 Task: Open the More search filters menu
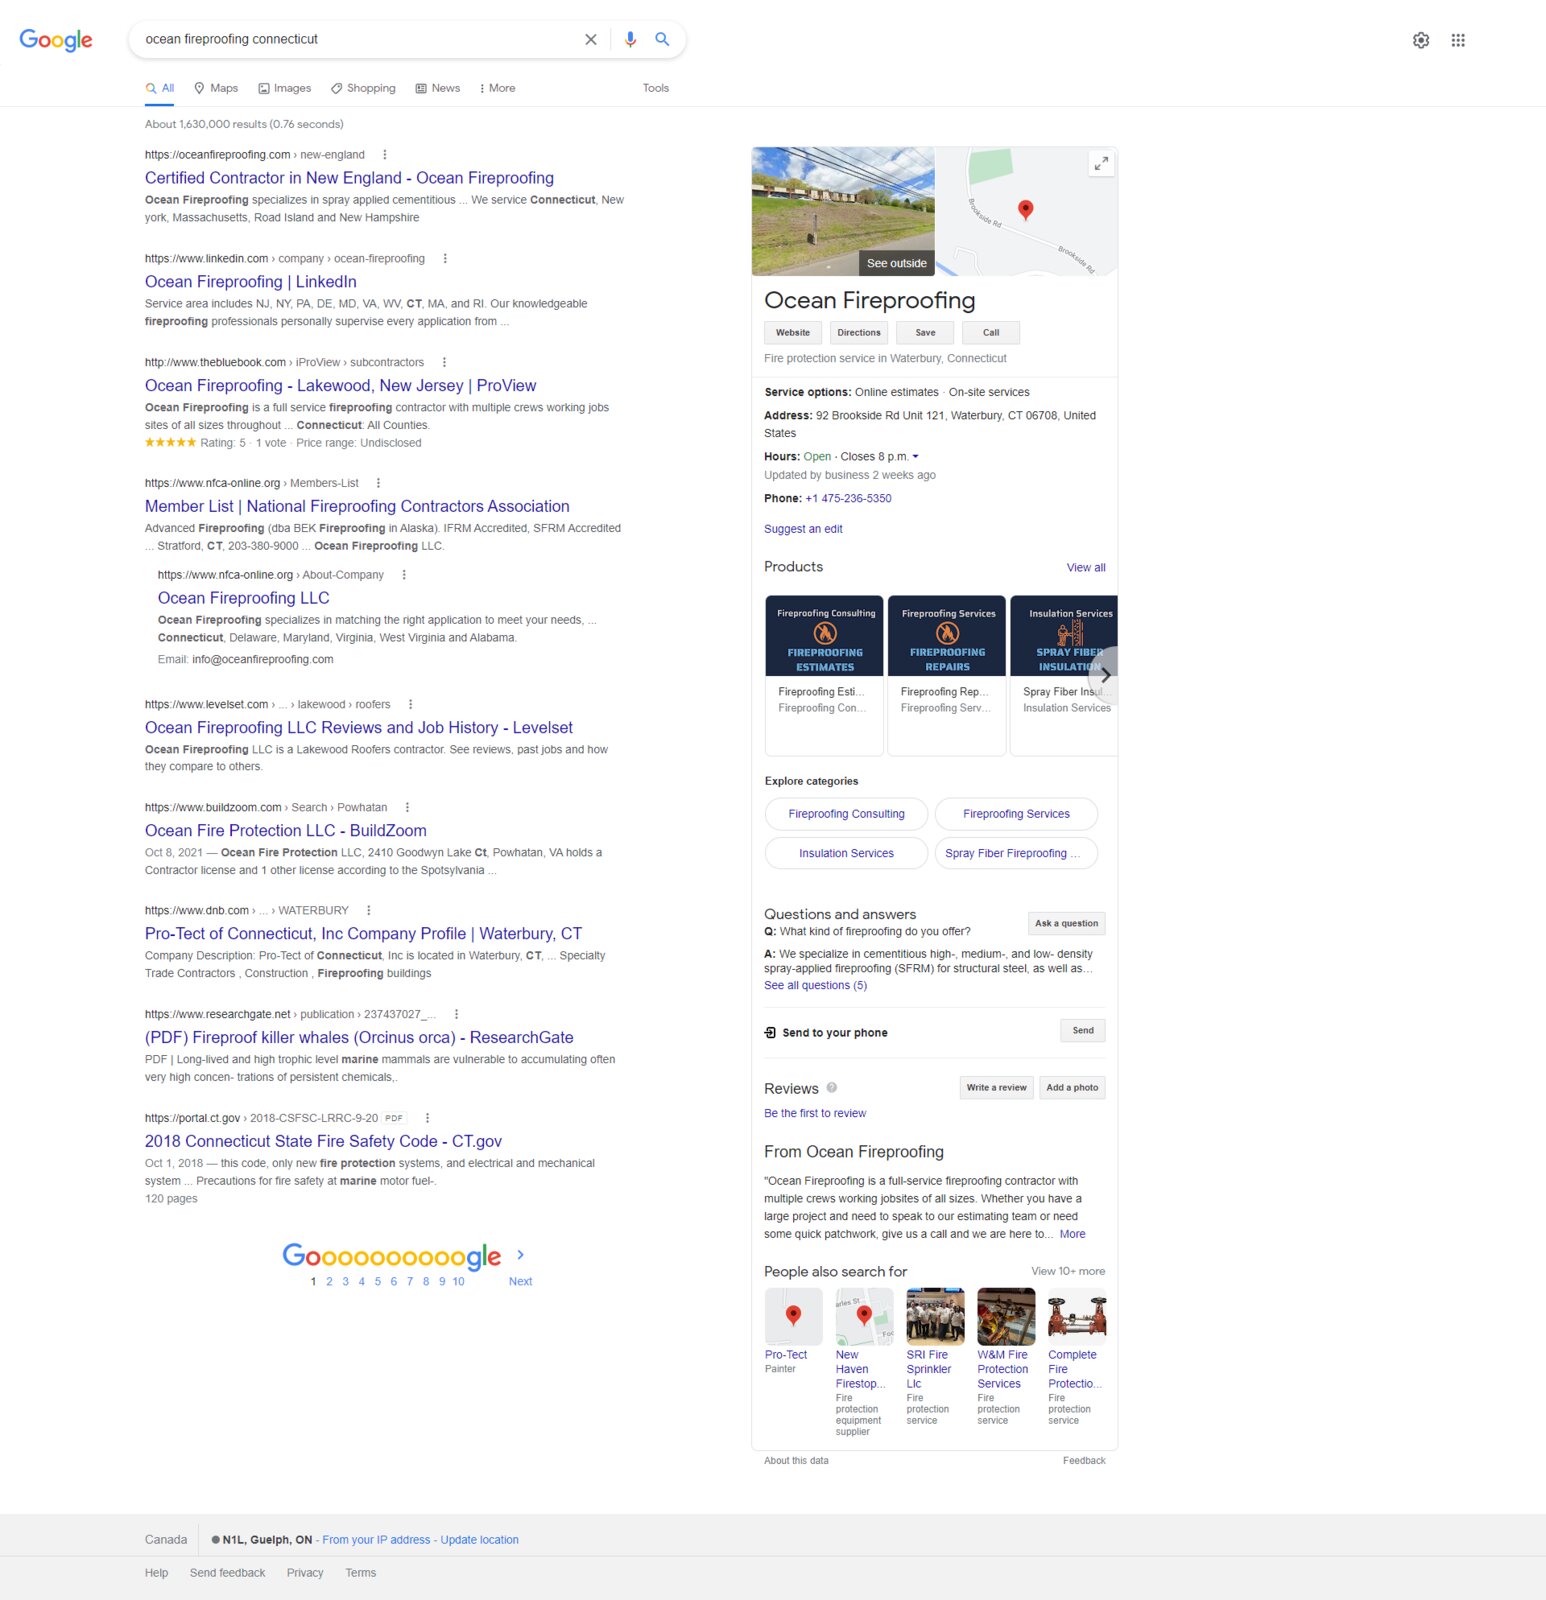point(497,88)
